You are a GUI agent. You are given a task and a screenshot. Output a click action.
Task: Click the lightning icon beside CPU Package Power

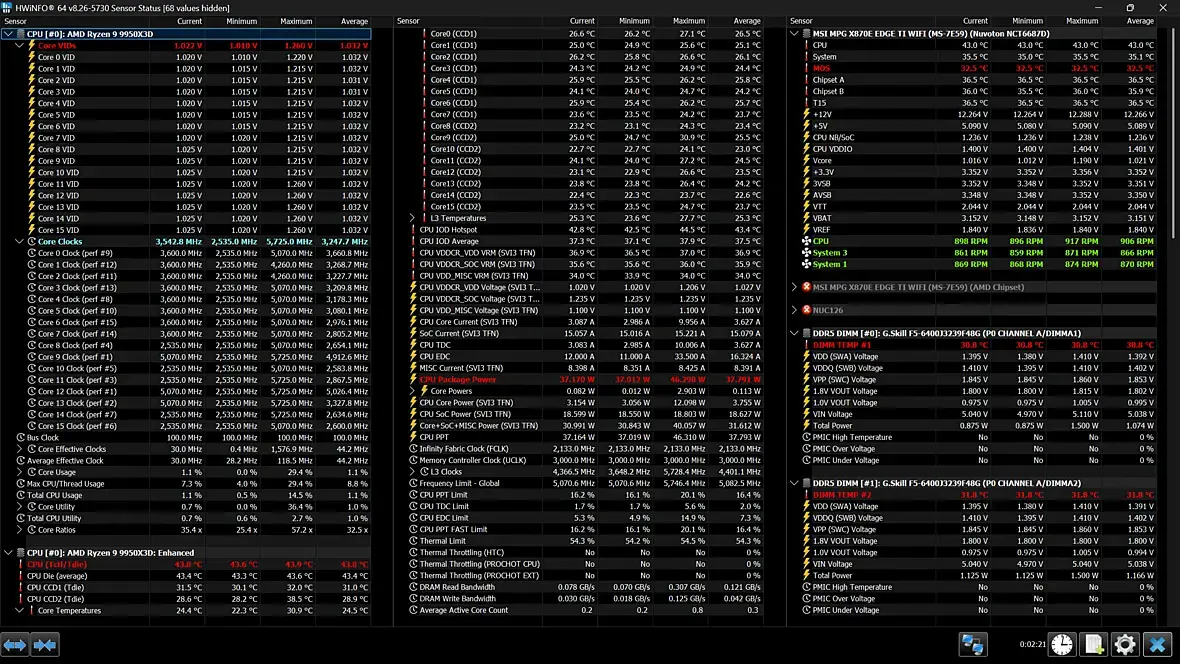pos(413,379)
